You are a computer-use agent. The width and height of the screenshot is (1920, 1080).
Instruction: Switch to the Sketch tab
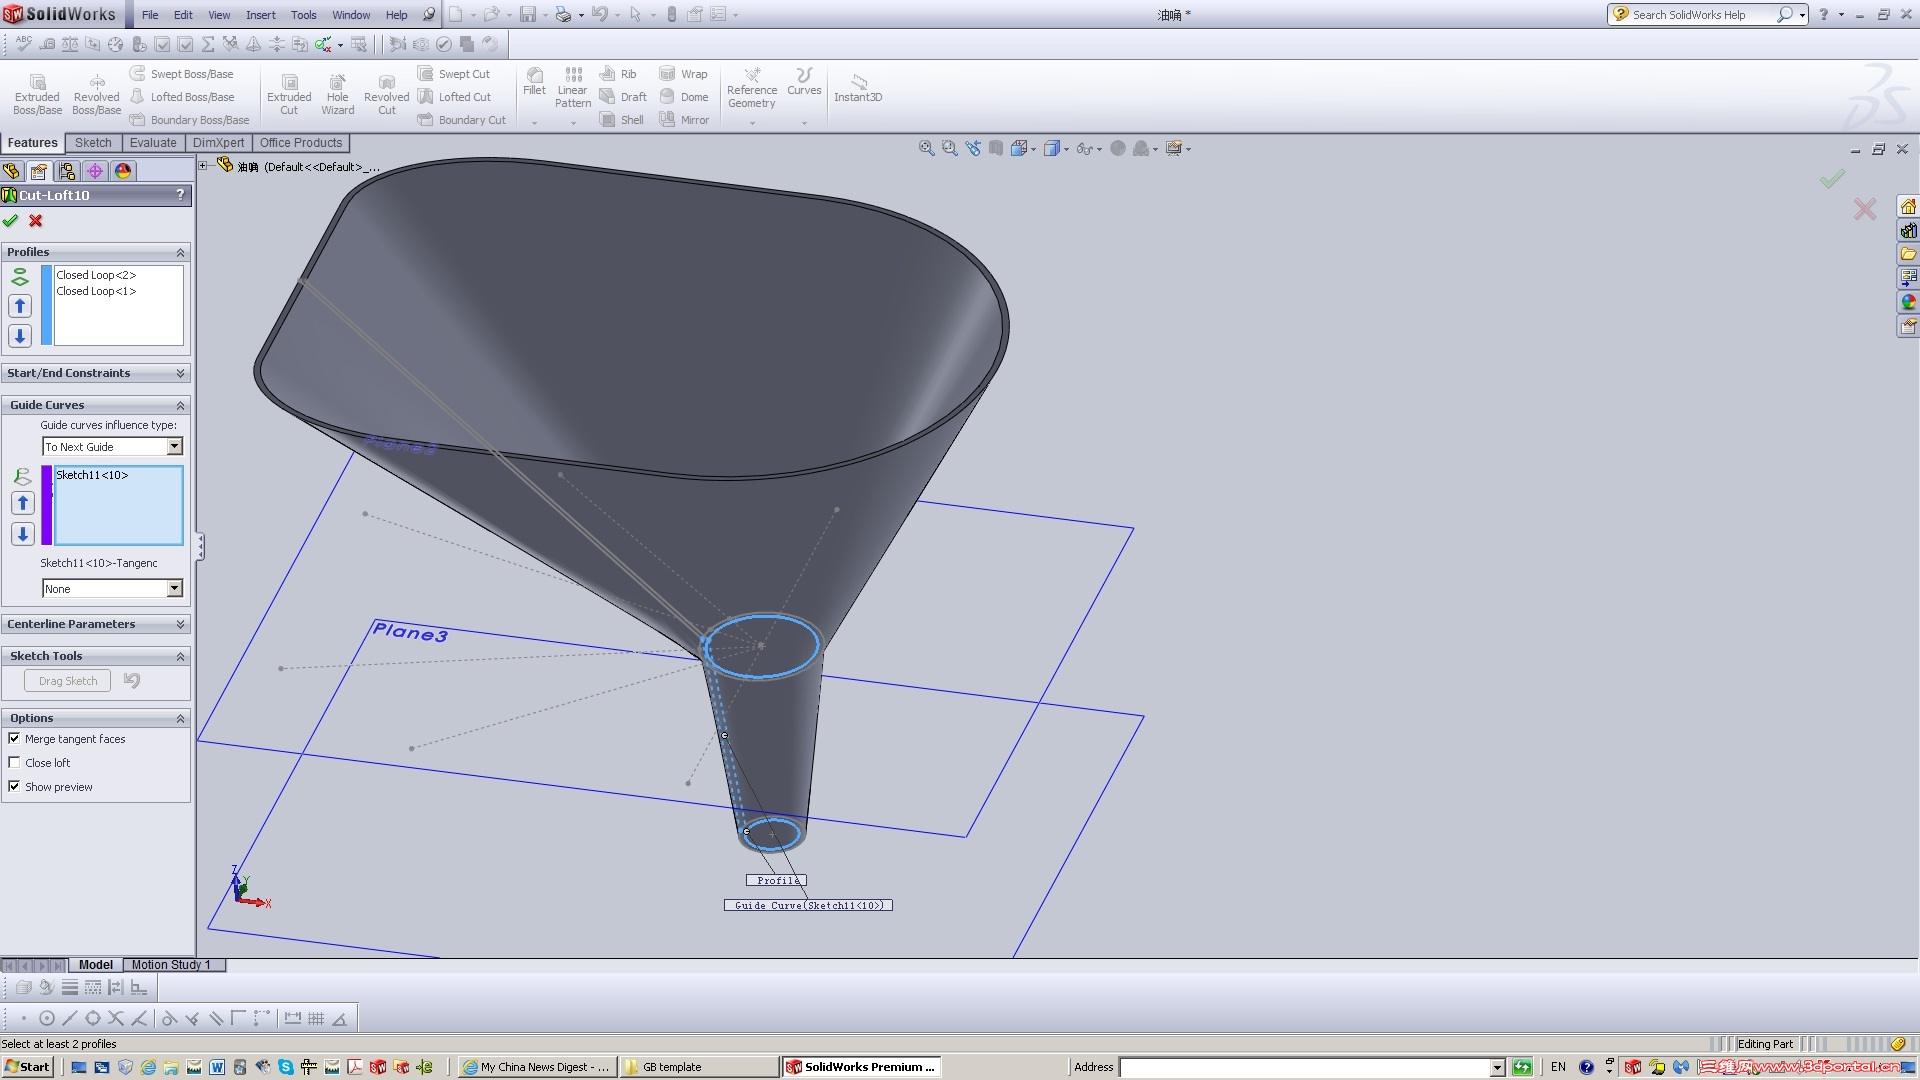(x=93, y=143)
